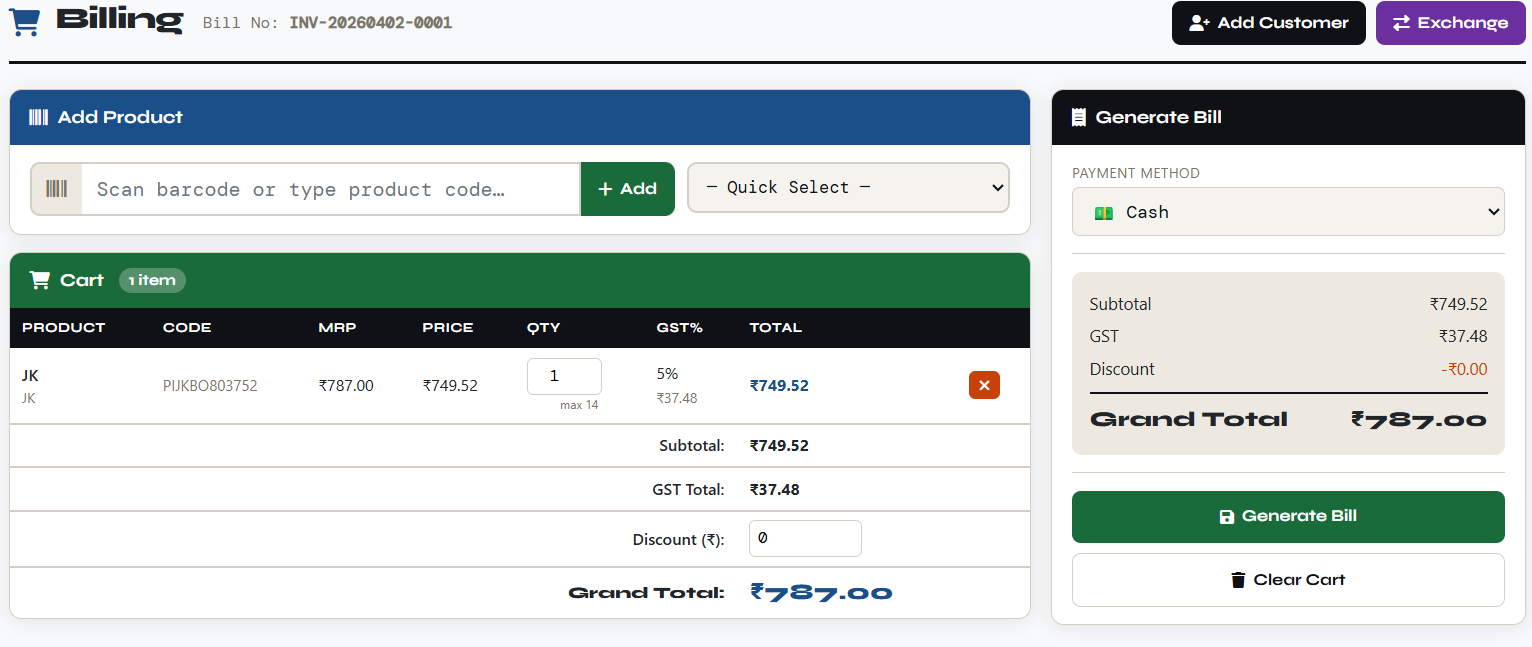Click the cash bill icon in payment selector
This screenshot has width=1532, height=647.
tap(1103, 211)
